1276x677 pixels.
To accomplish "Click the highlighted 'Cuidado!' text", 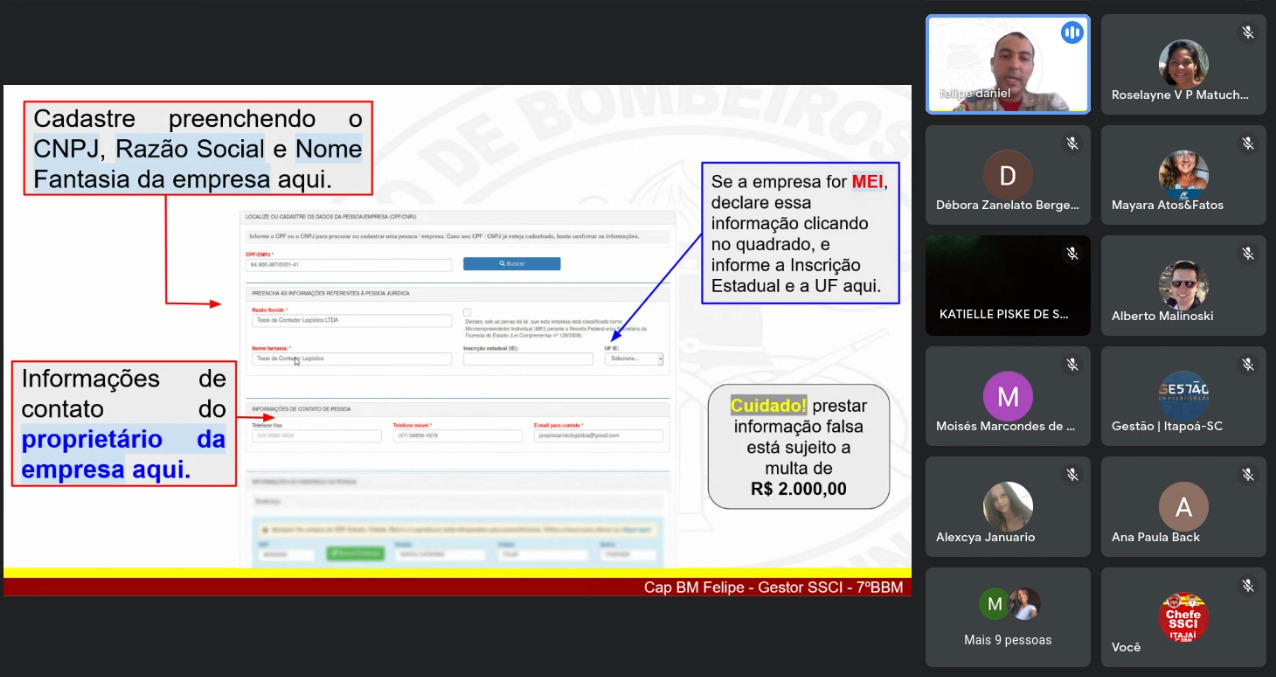I will (x=768, y=406).
